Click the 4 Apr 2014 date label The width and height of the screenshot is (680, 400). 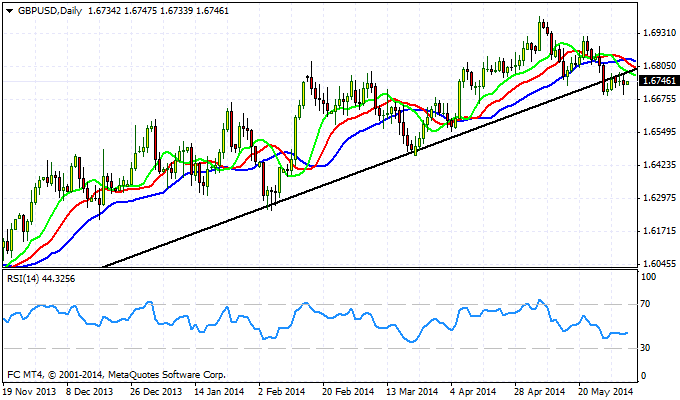point(473,391)
